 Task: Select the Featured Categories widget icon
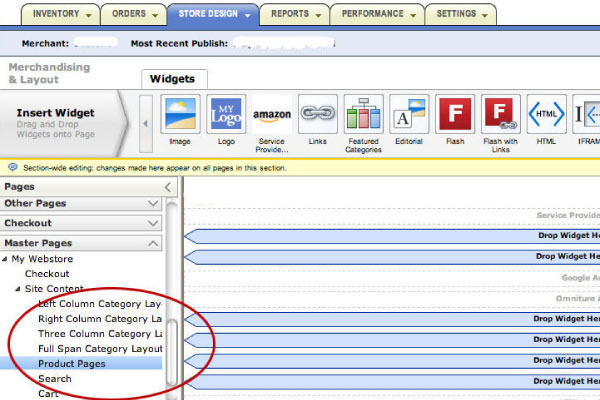pos(363,116)
